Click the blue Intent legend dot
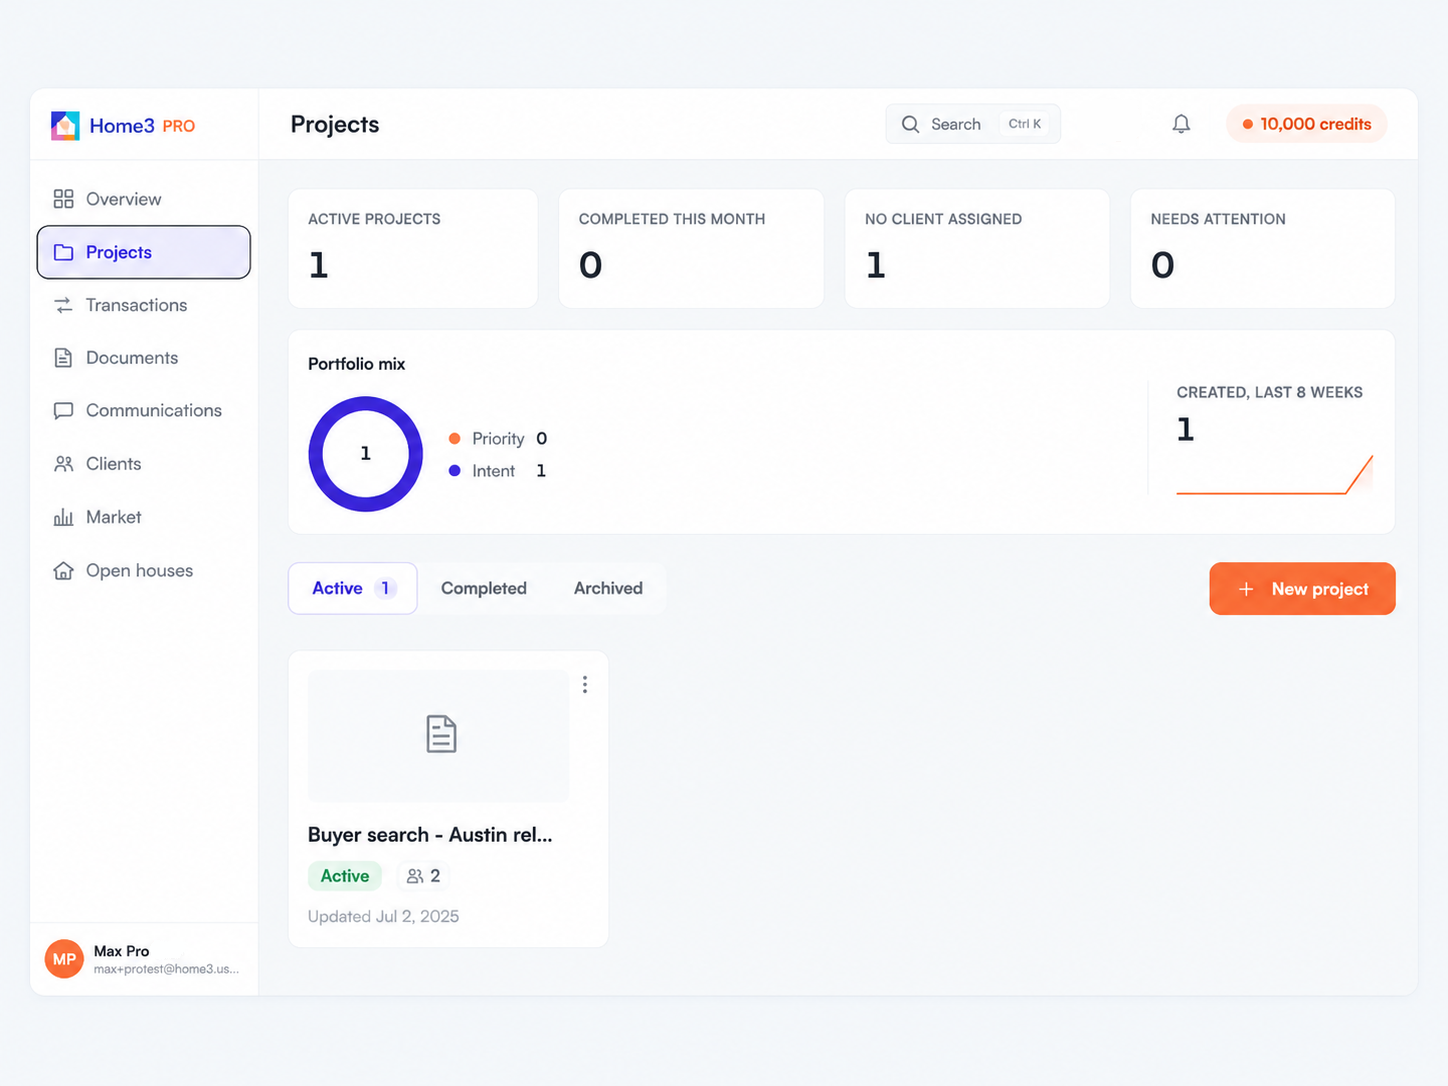 455,471
